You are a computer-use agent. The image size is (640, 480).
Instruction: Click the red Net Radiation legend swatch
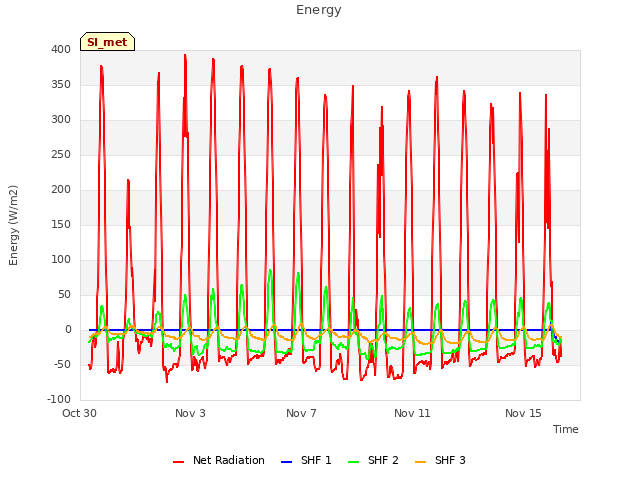(178, 462)
